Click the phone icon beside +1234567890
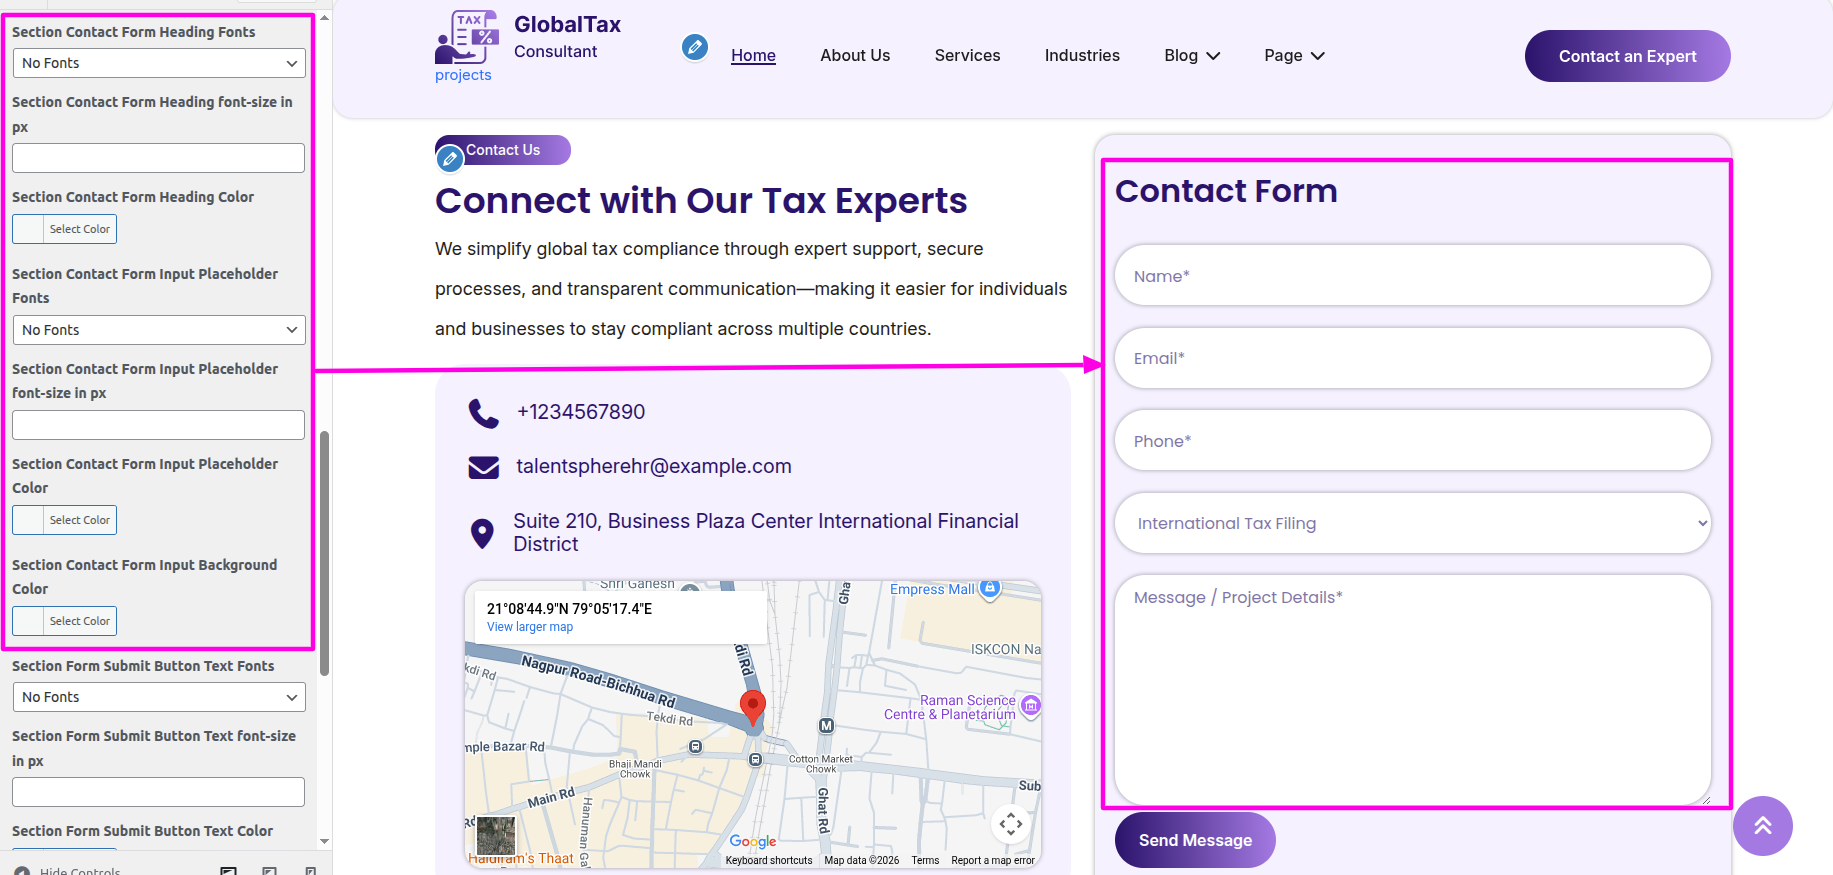 [x=484, y=413]
